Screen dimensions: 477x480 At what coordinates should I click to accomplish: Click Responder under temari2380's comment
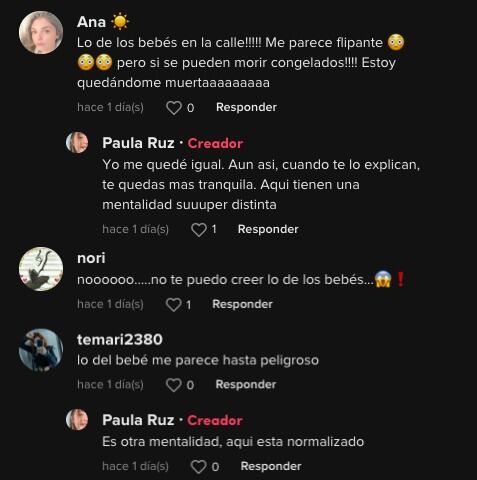246,385
